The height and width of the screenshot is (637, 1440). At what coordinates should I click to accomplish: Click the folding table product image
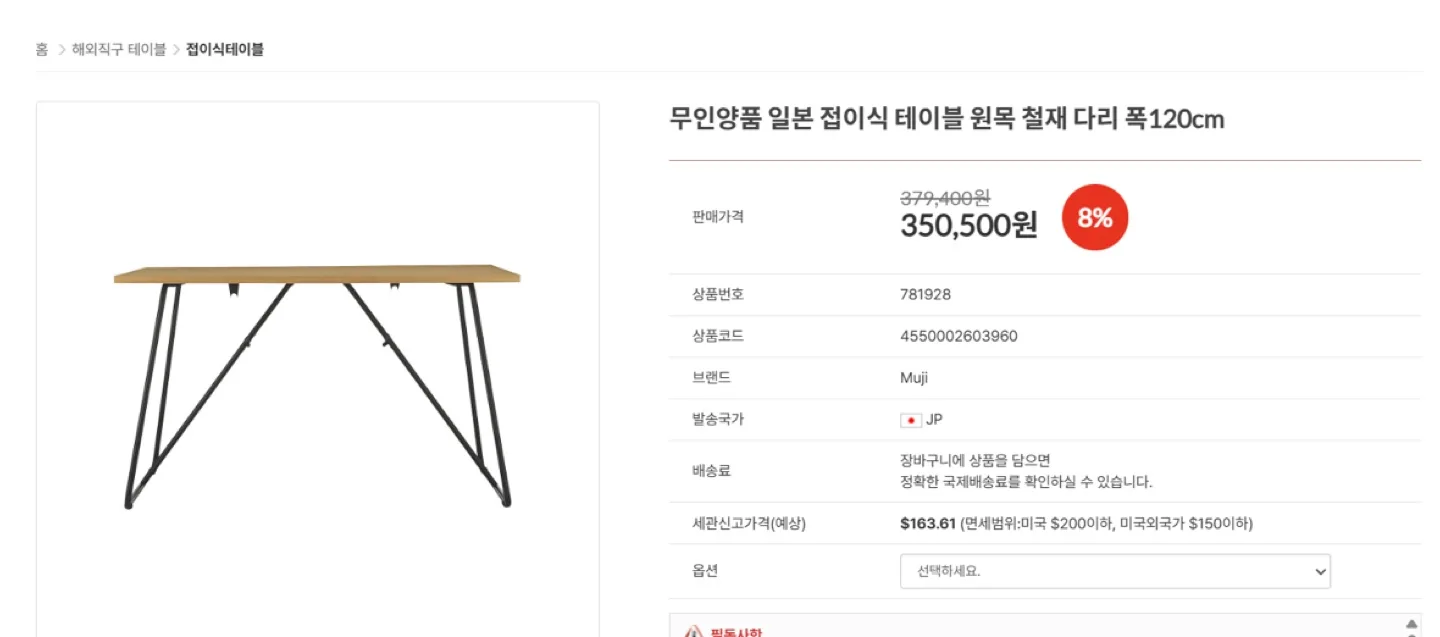(x=317, y=385)
